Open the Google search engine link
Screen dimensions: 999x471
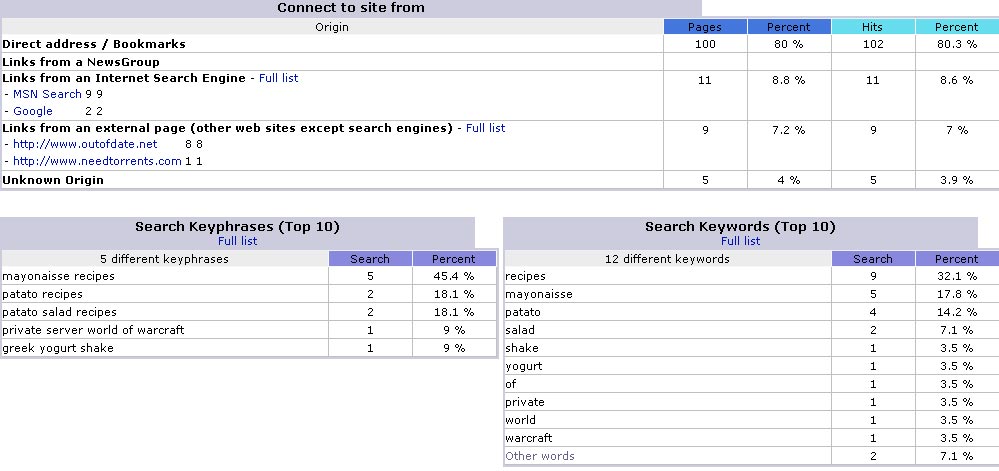click(32, 111)
